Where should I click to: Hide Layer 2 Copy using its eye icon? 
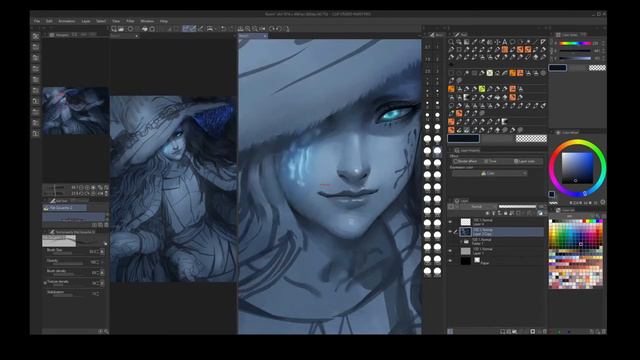451,231
